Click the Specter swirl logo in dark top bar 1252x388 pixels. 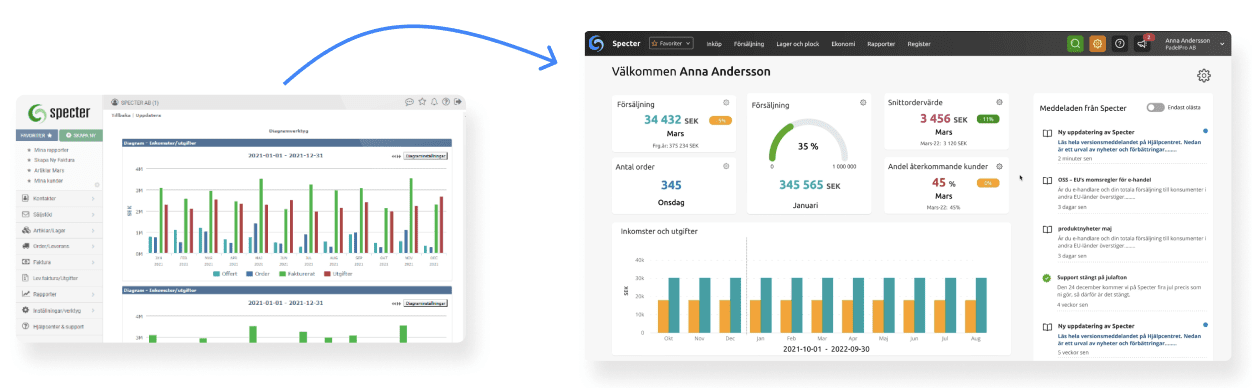pos(596,43)
